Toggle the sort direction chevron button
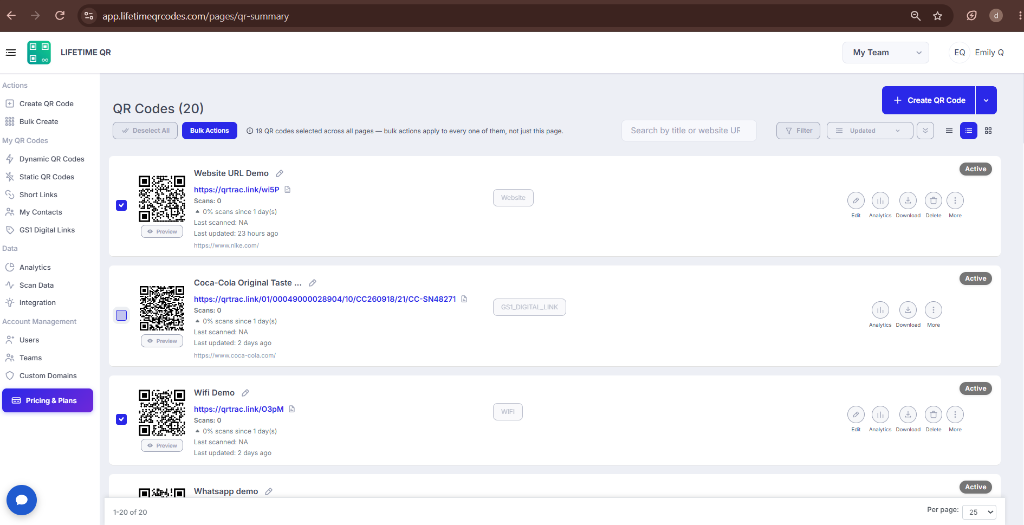 (925, 131)
